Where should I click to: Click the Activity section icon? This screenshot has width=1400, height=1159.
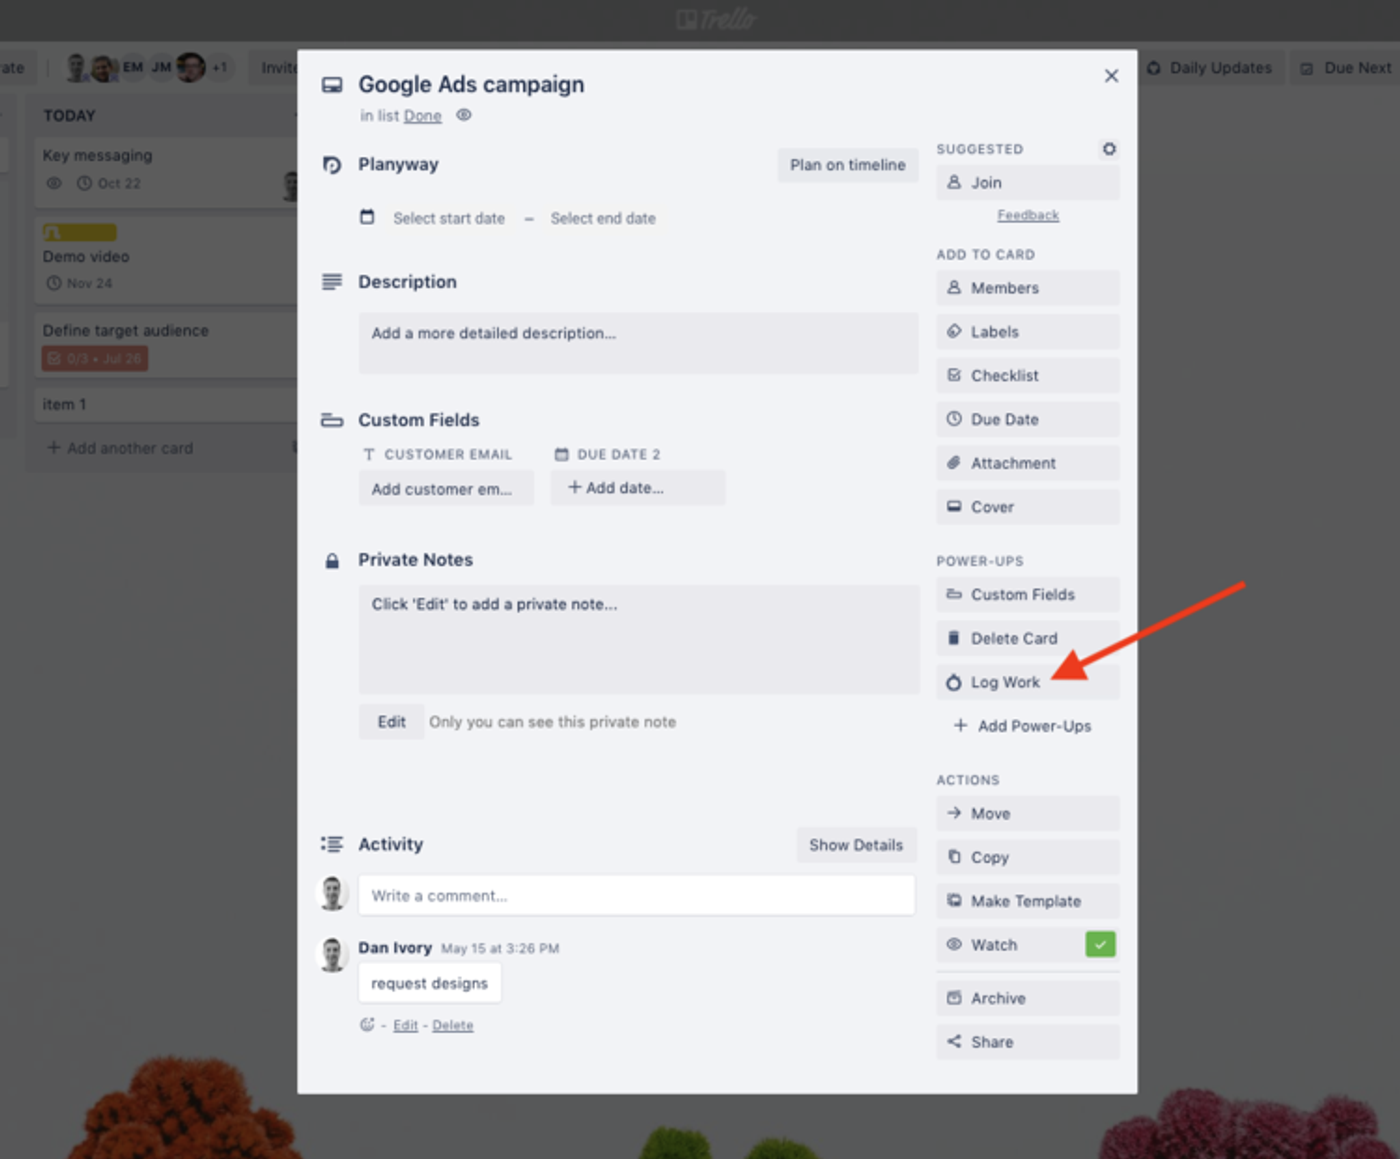tap(332, 845)
